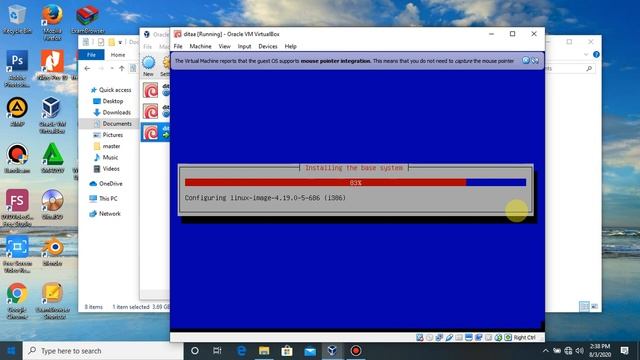Switch File Explorer to details view

point(584,306)
